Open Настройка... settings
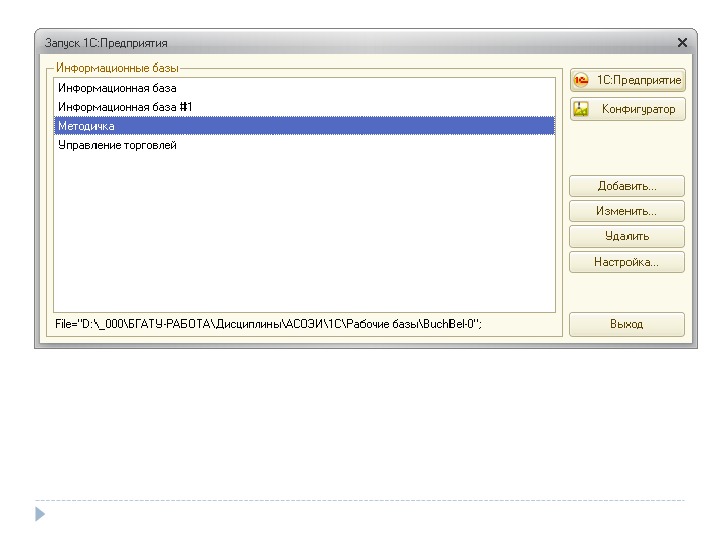The image size is (720, 540). (x=627, y=262)
